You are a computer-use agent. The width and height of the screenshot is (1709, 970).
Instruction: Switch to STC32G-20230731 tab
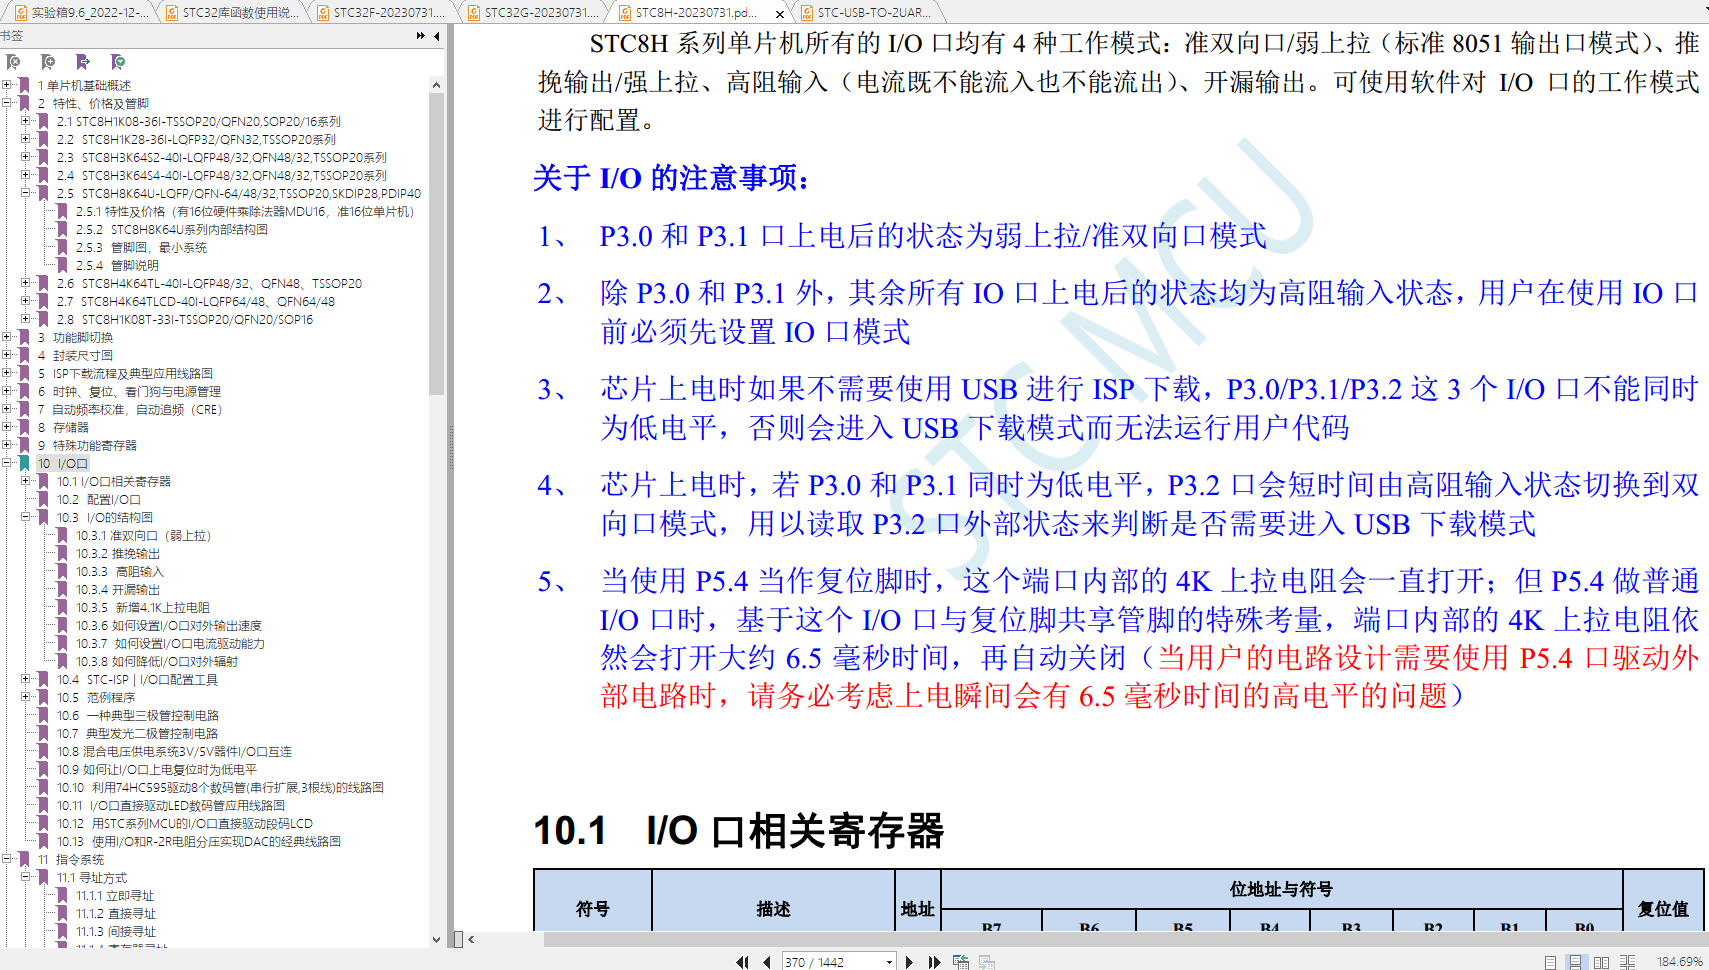(533, 12)
